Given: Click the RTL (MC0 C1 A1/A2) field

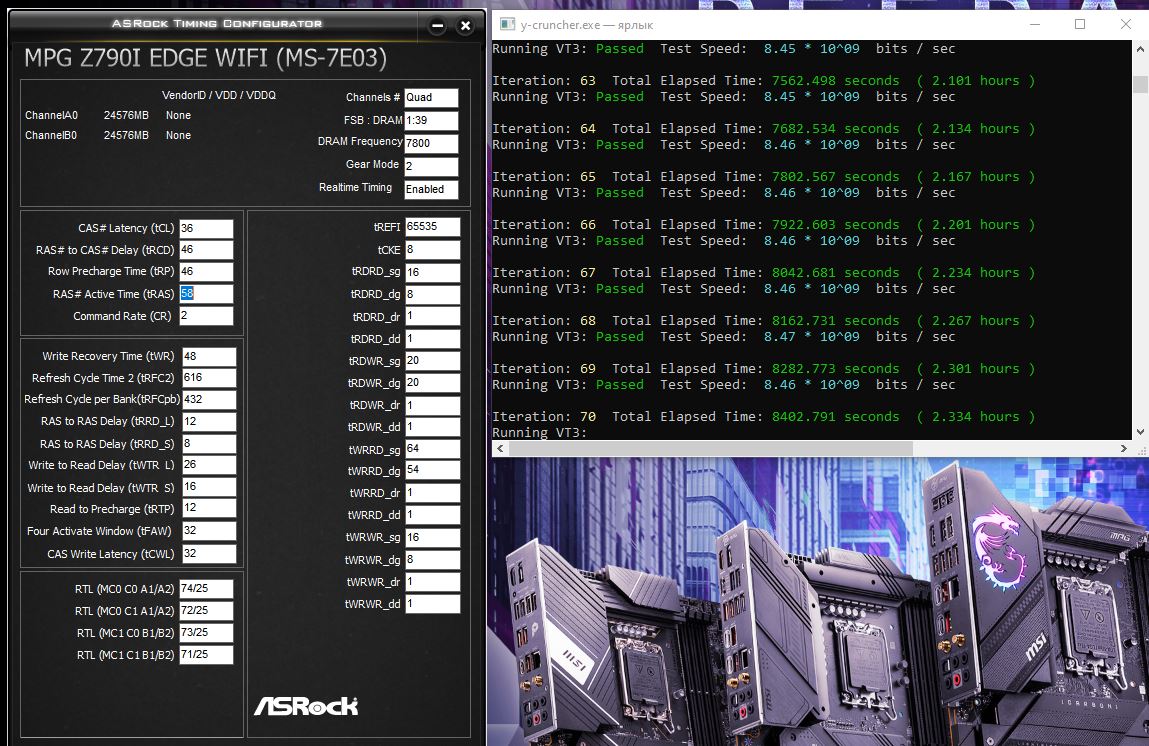Looking at the screenshot, I should [207, 610].
